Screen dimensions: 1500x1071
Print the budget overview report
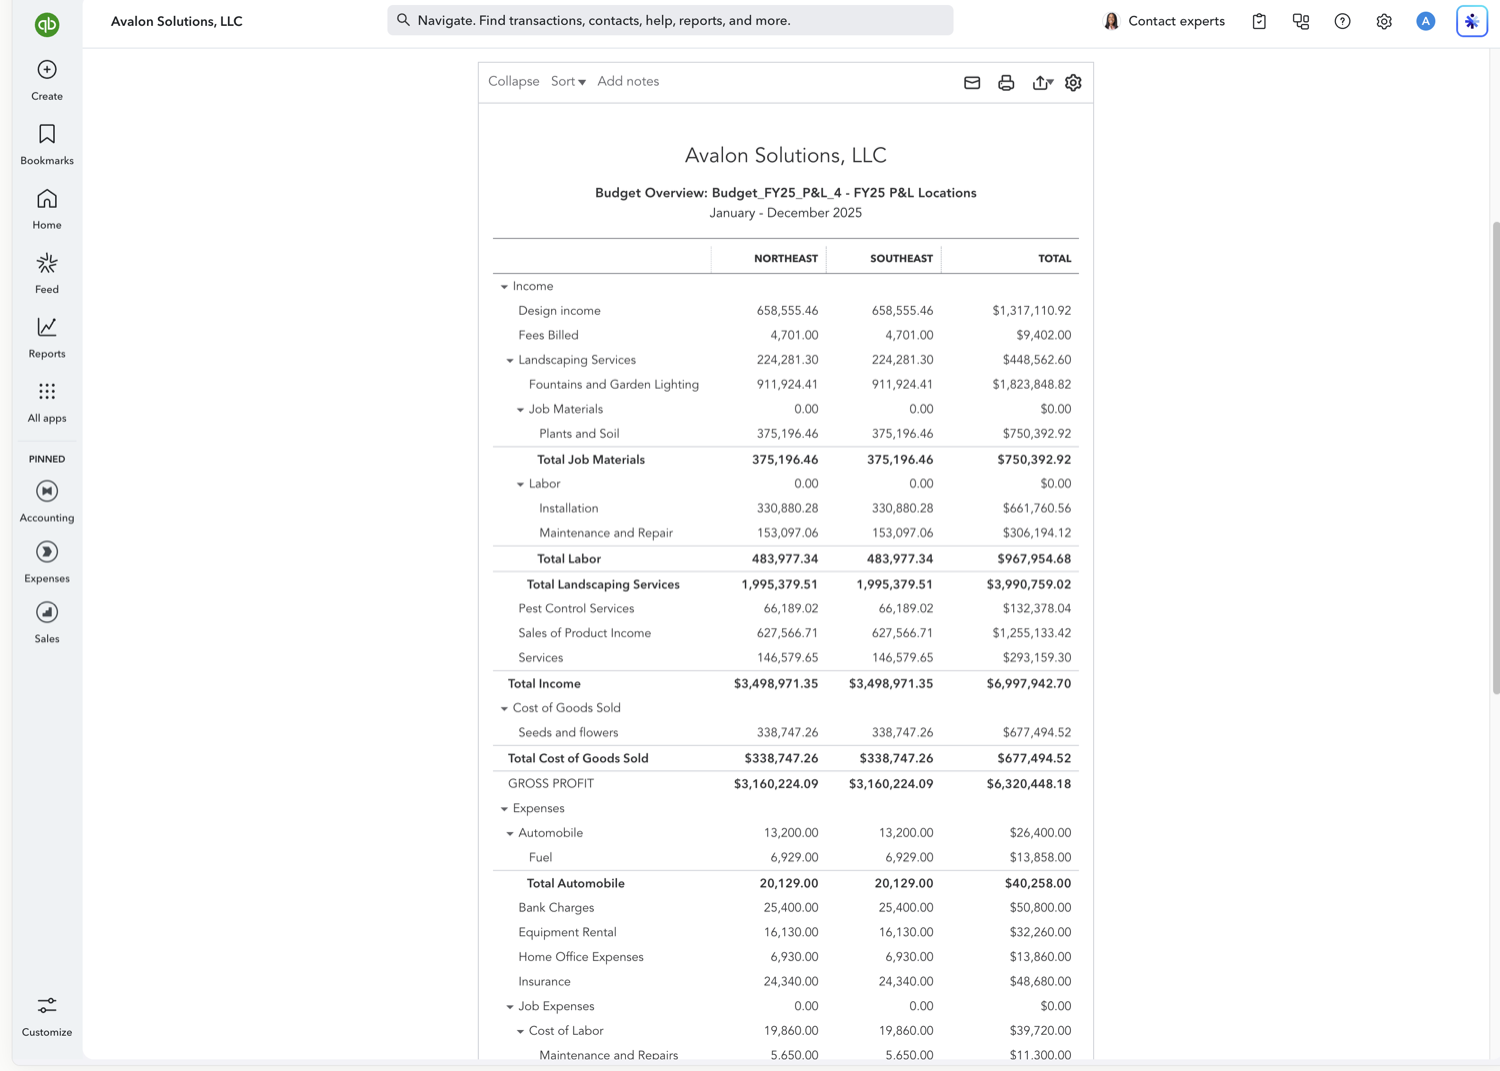click(x=1006, y=83)
